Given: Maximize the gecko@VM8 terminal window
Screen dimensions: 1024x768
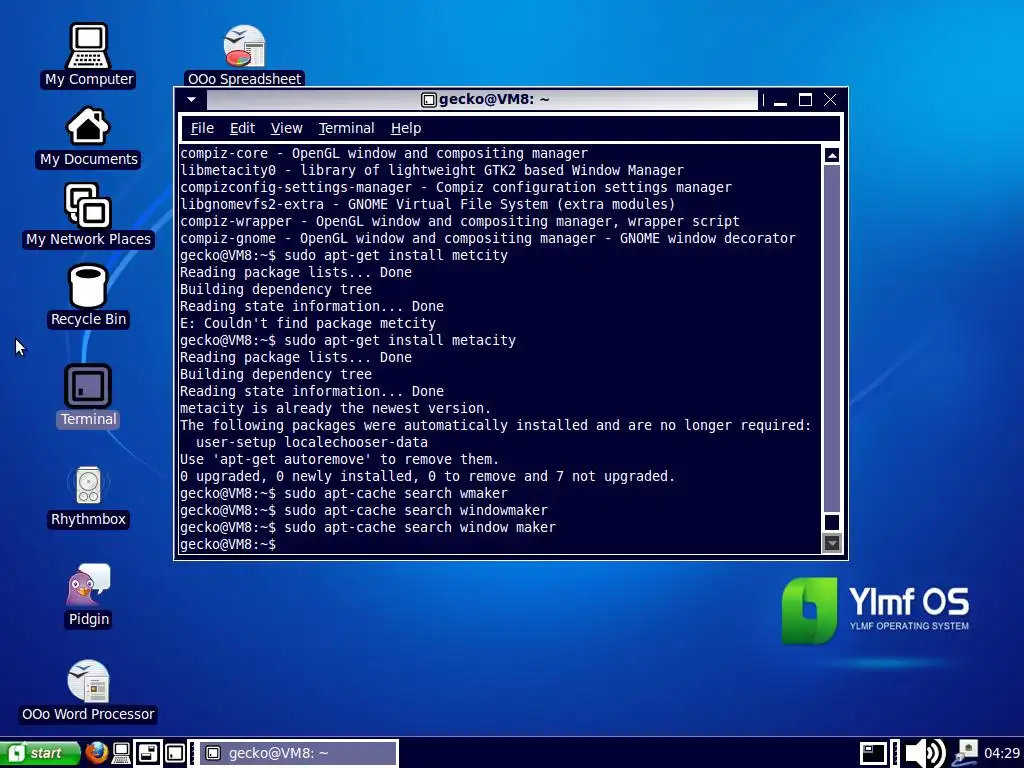Looking at the screenshot, I should (805, 100).
